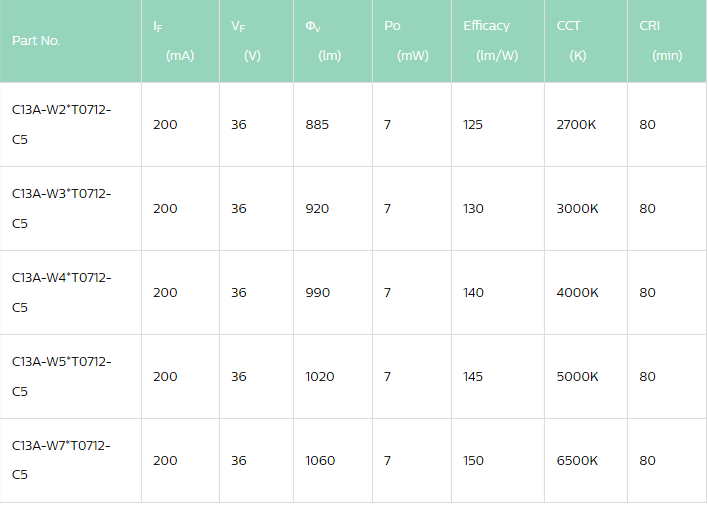Open part number C13A-W3*T0712-C5
708x505 pixels.
click(61, 208)
